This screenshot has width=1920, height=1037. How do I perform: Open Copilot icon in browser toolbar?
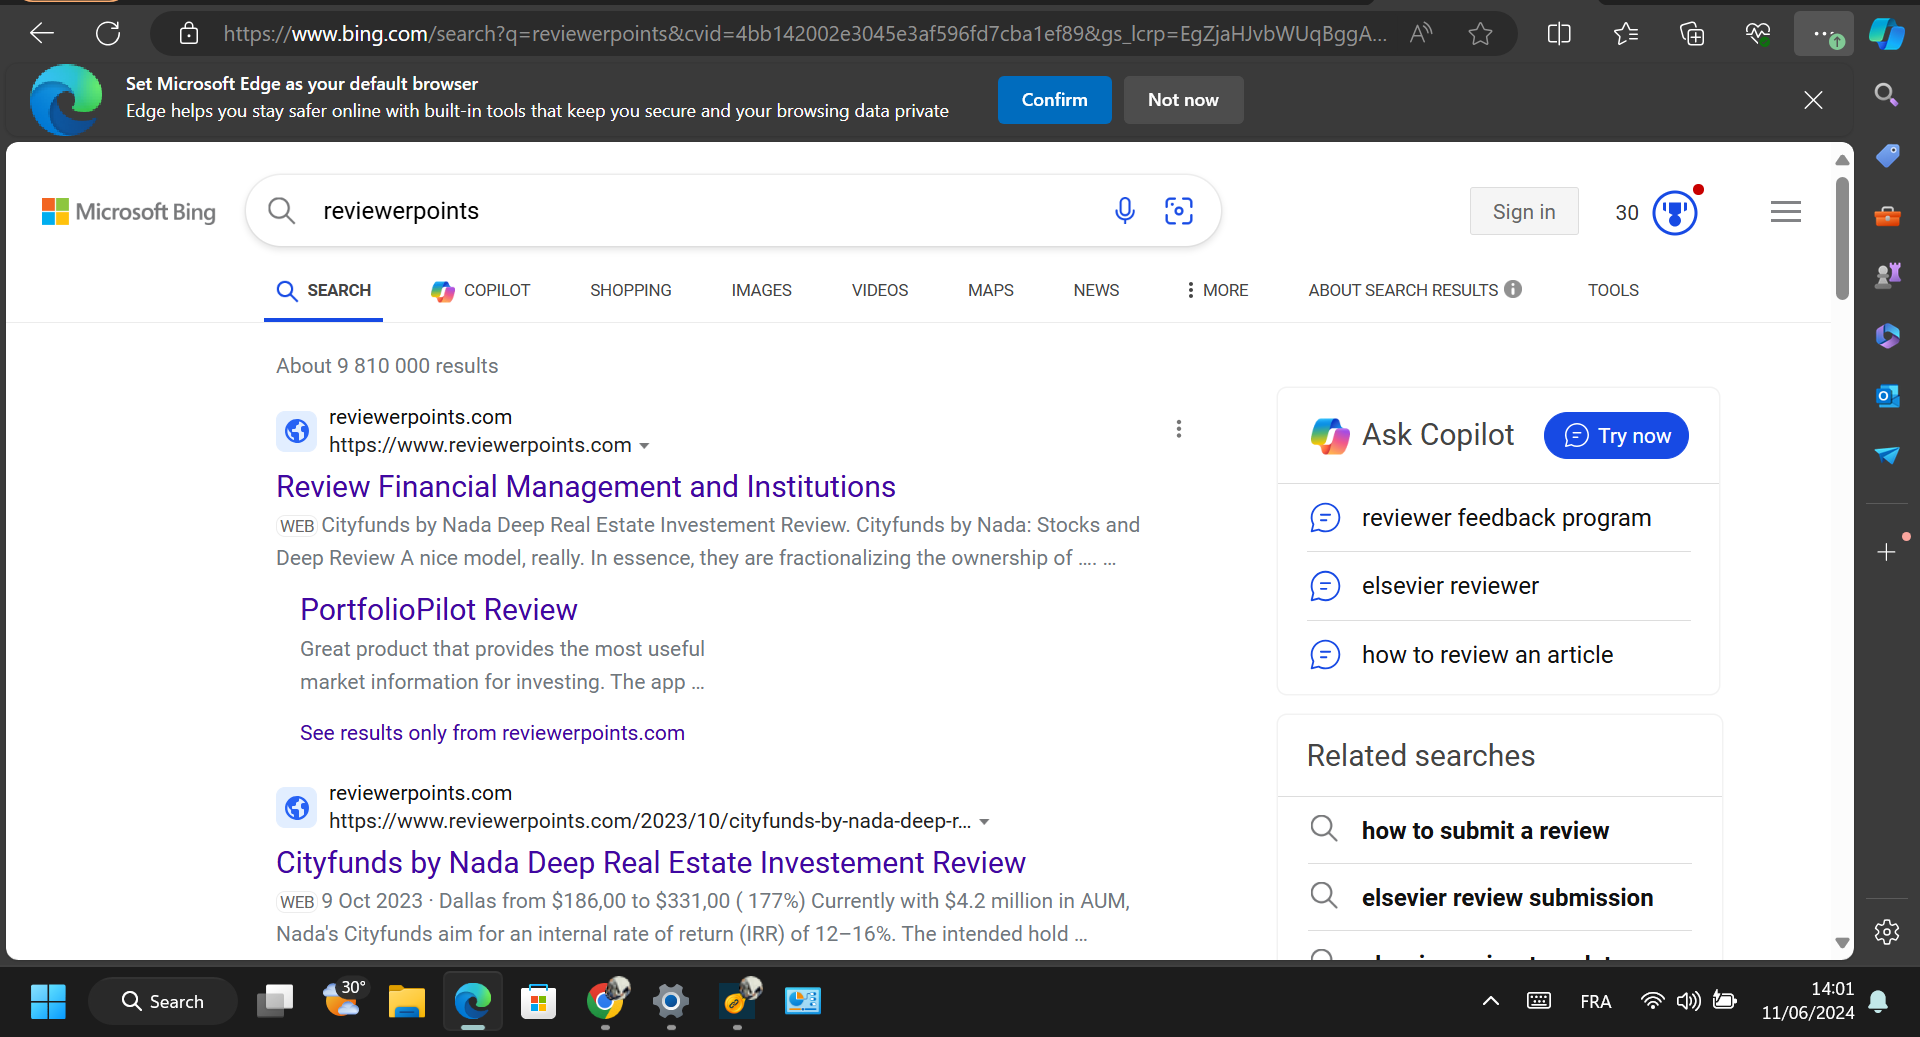[1886, 34]
